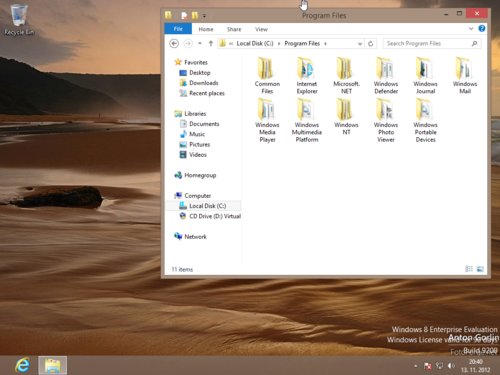This screenshot has width=500, height=375.
Task: Click the Forward navigation arrow
Action: click(188, 43)
